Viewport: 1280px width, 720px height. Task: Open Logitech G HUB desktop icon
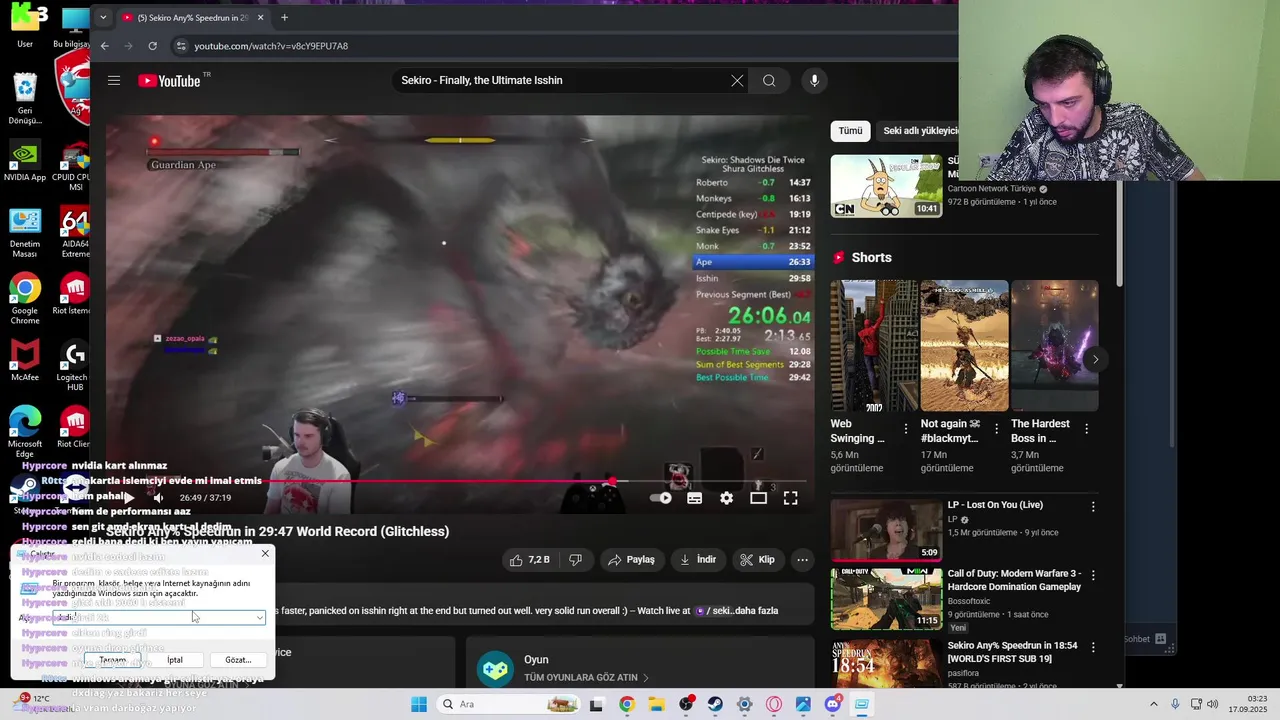coord(75,365)
